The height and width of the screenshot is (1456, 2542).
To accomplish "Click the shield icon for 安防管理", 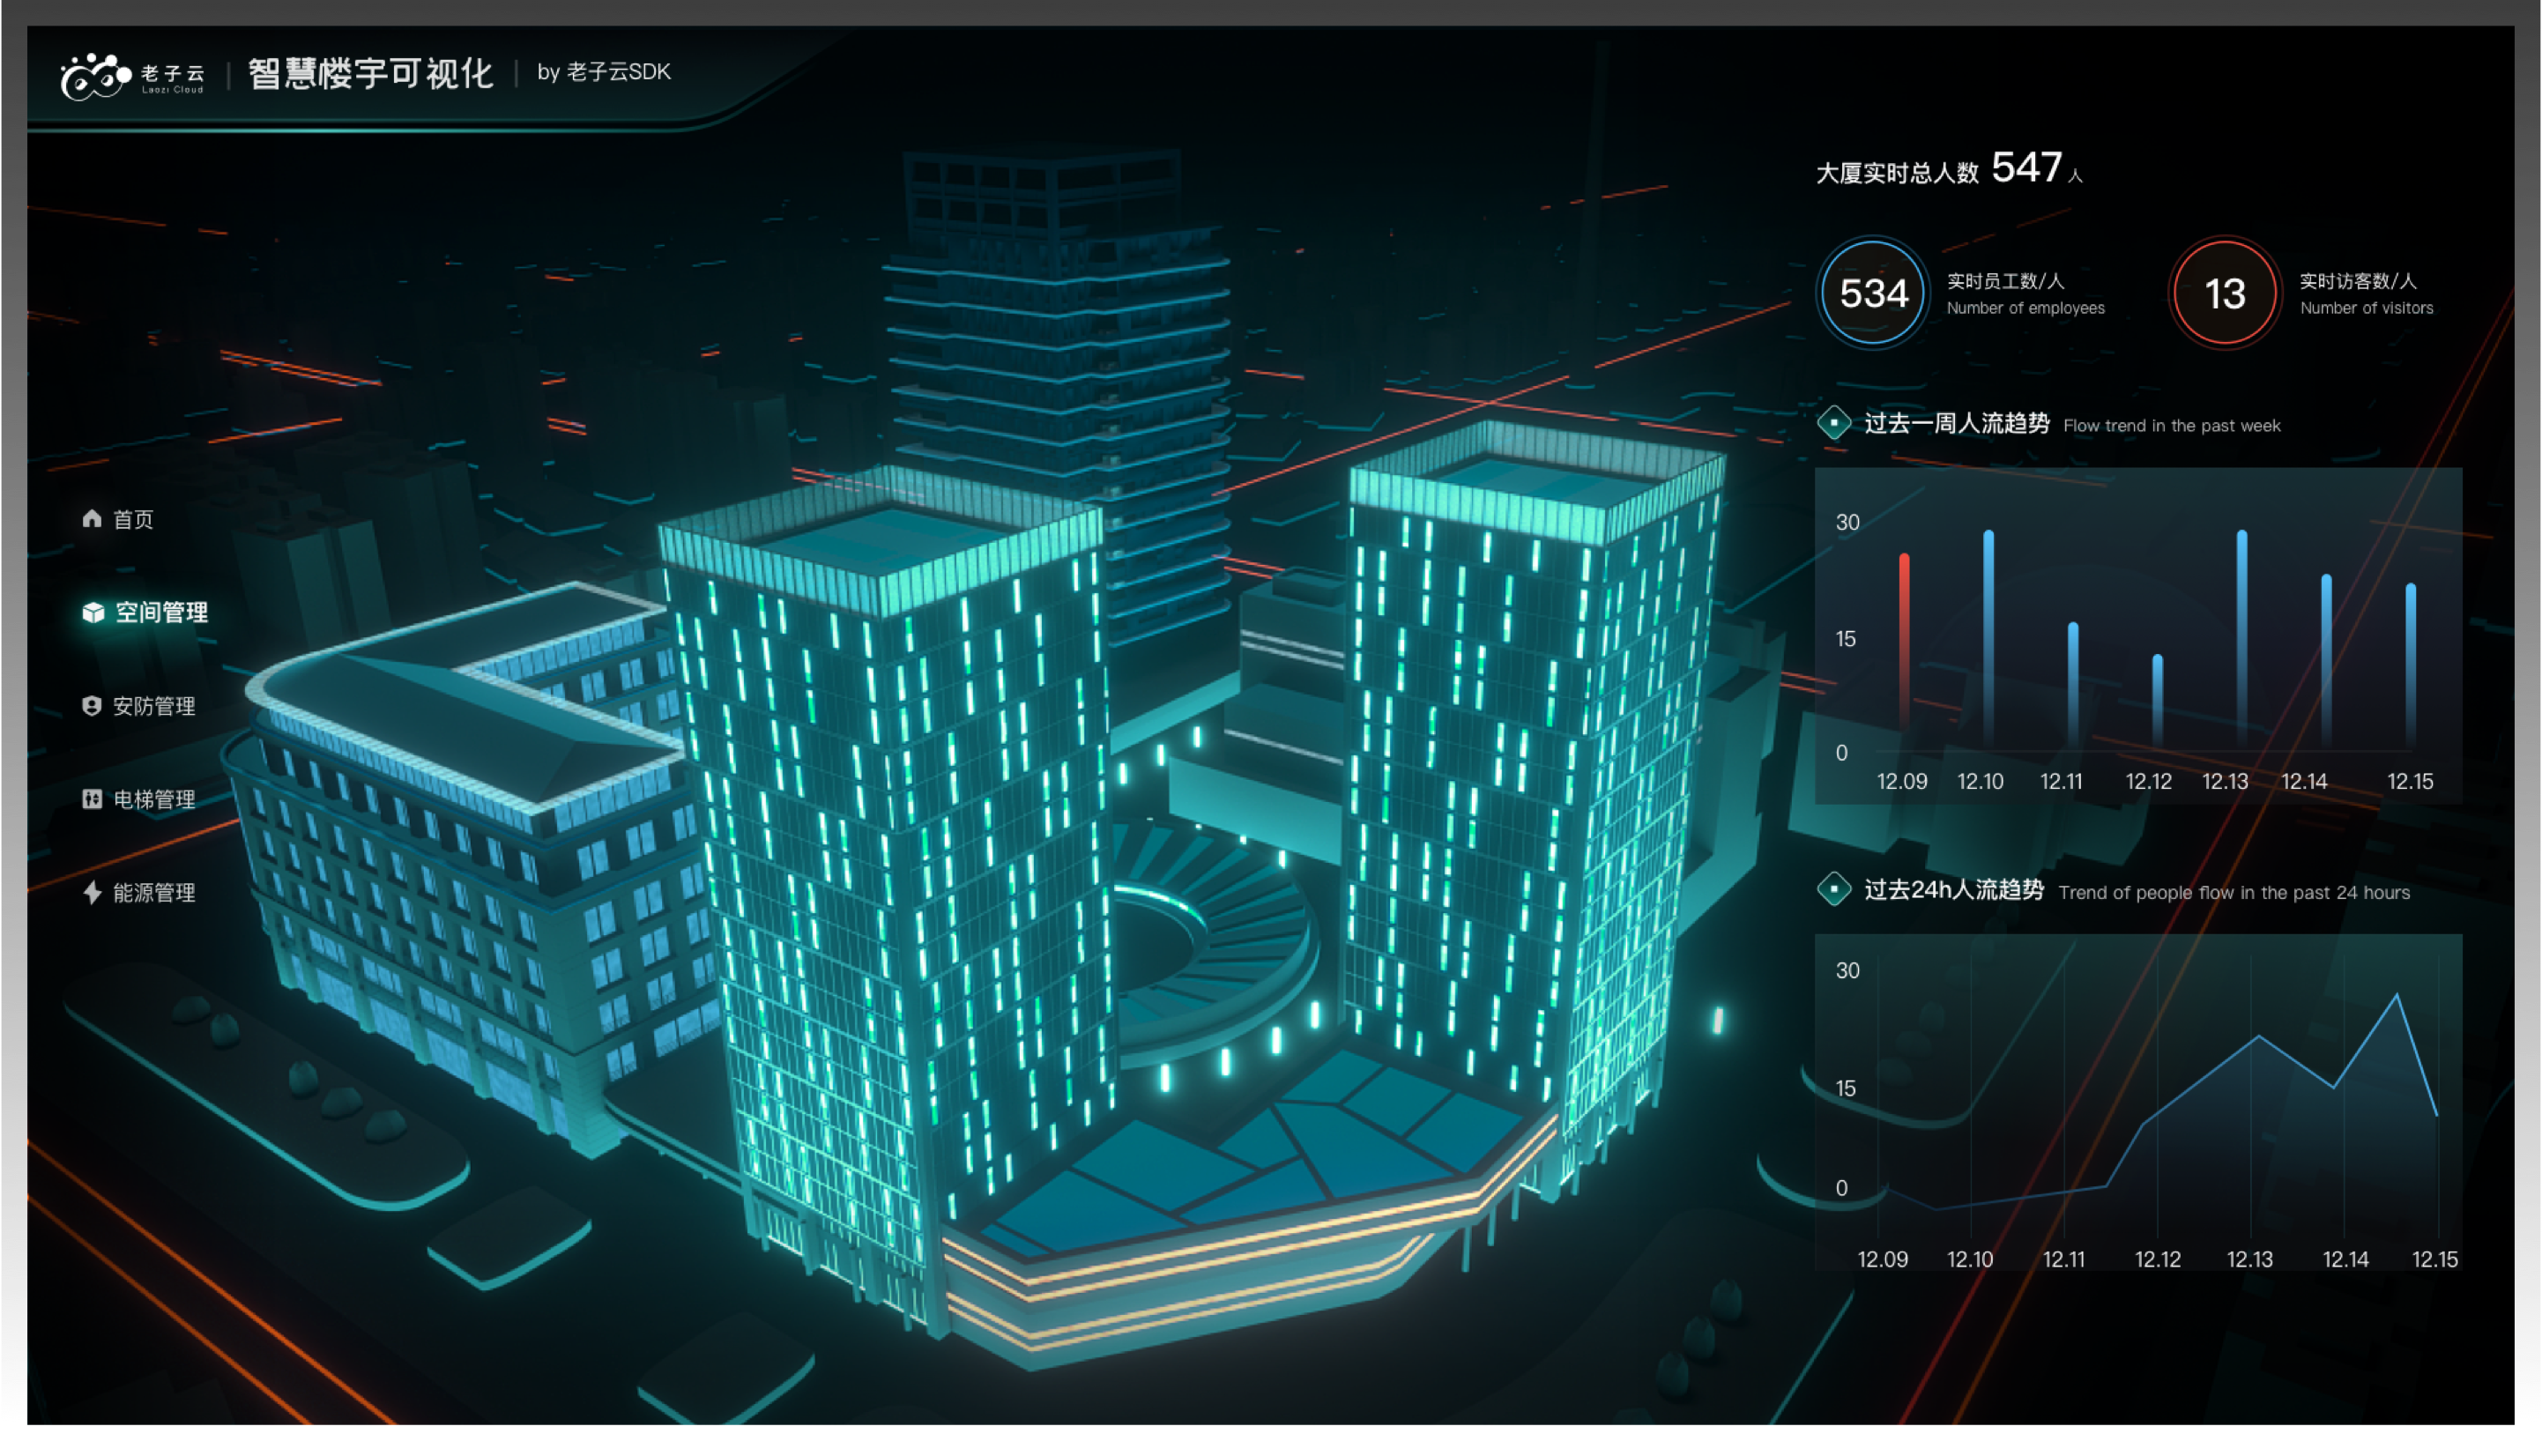I will pyautogui.click(x=92, y=706).
